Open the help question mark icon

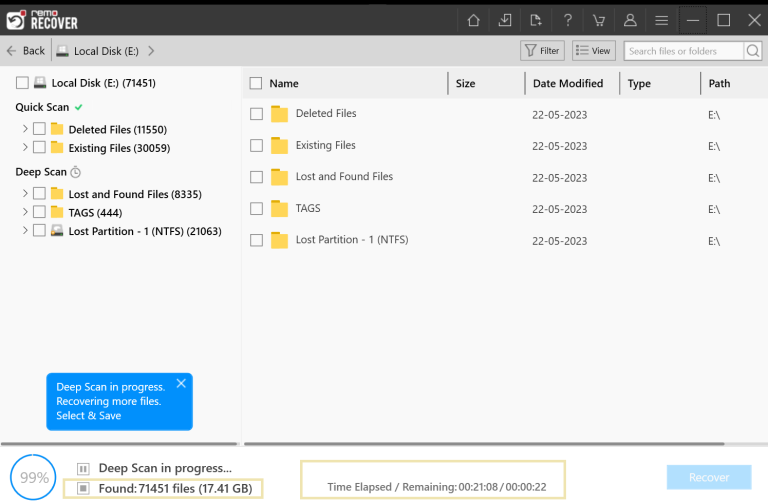point(567,21)
